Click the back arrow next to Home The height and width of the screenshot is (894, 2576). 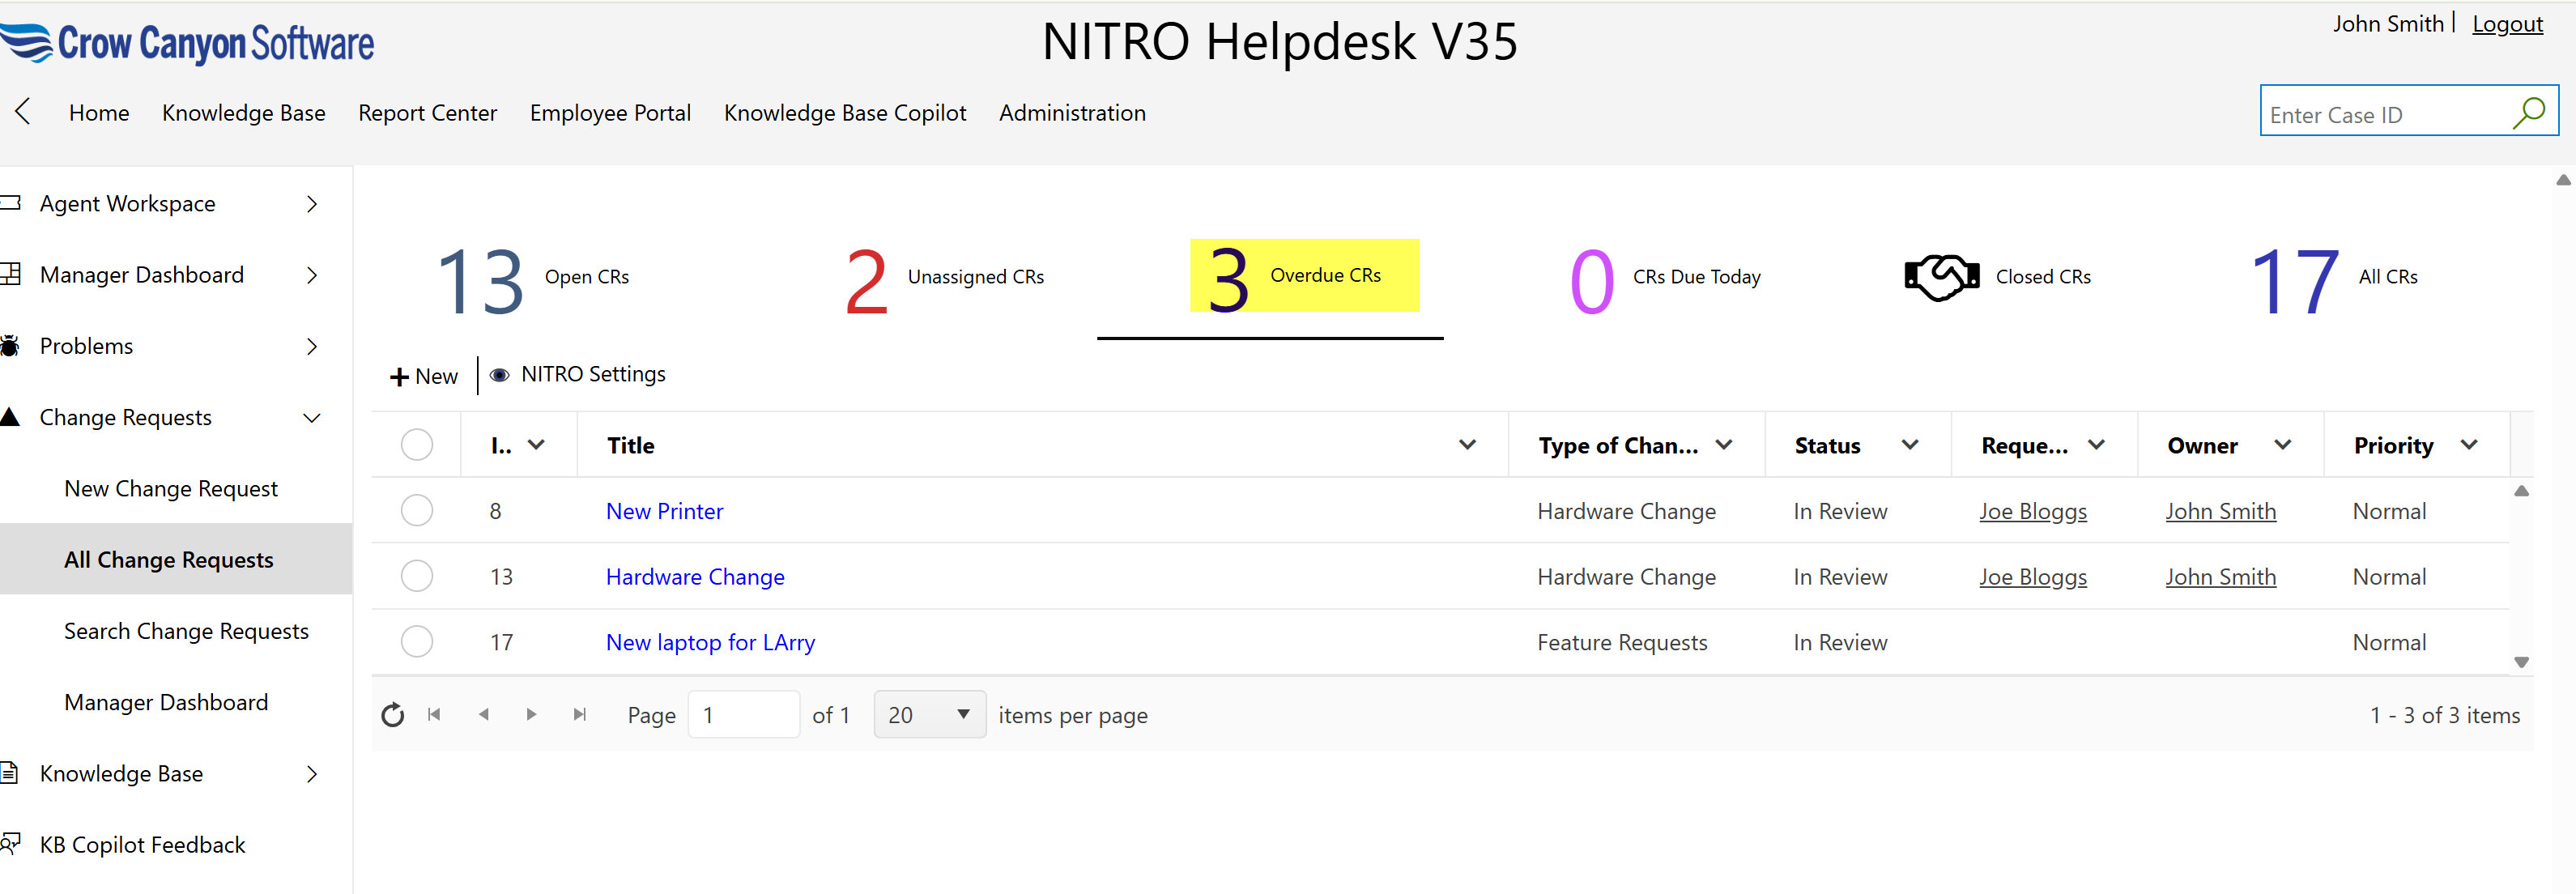22,112
